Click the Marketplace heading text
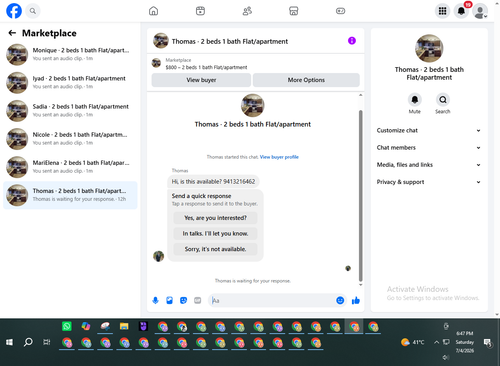Viewport: 500px width, 366px height. point(49,33)
